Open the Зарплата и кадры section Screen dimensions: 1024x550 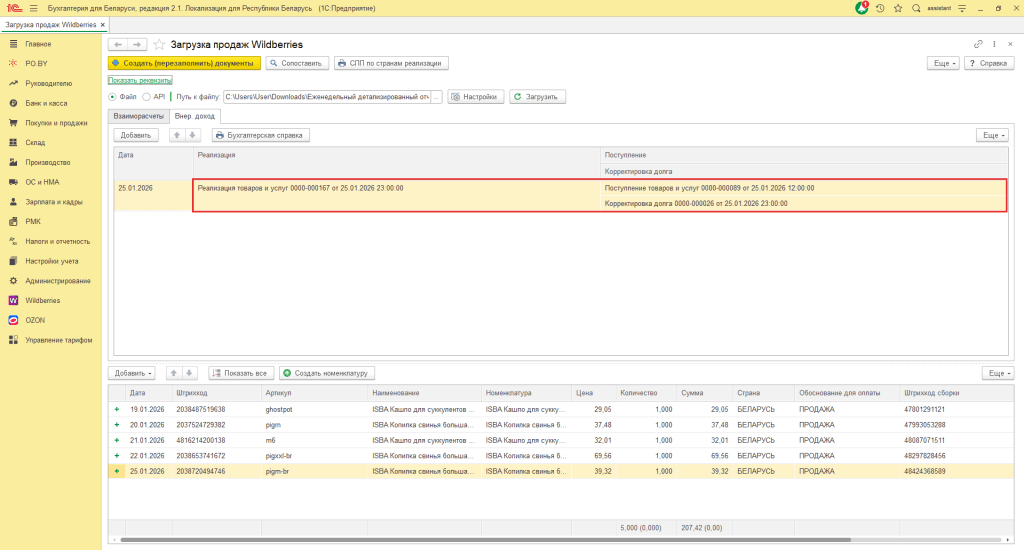(x=54, y=202)
